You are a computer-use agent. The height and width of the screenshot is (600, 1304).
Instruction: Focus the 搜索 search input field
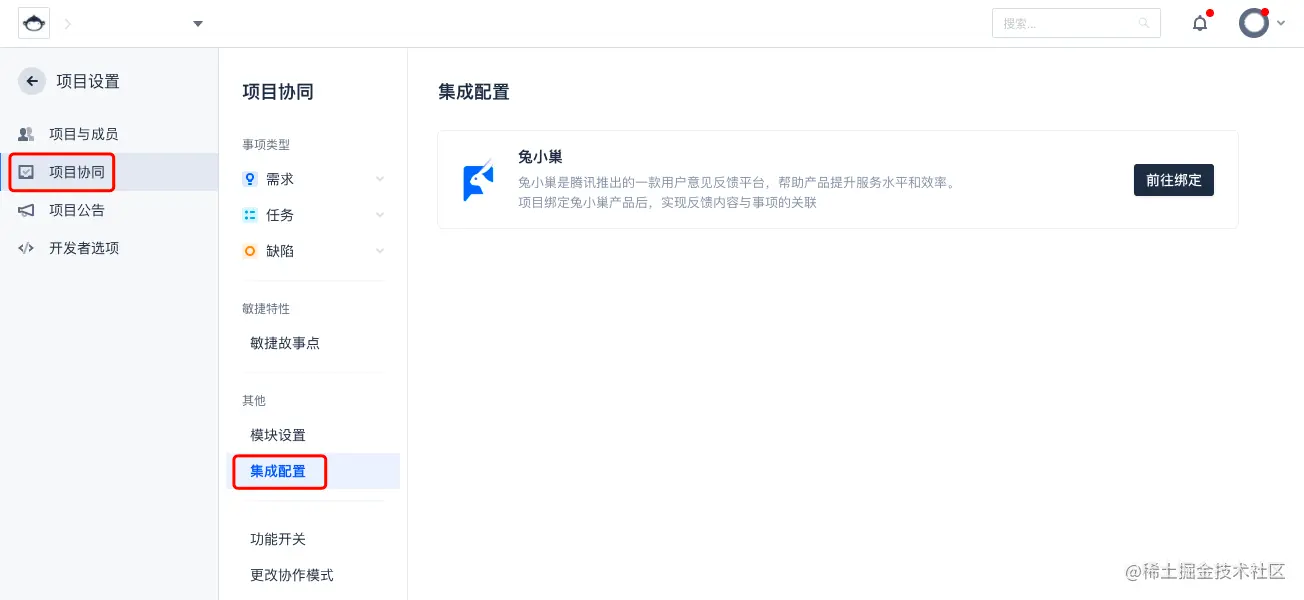pyautogui.click(x=1076, y=23)
